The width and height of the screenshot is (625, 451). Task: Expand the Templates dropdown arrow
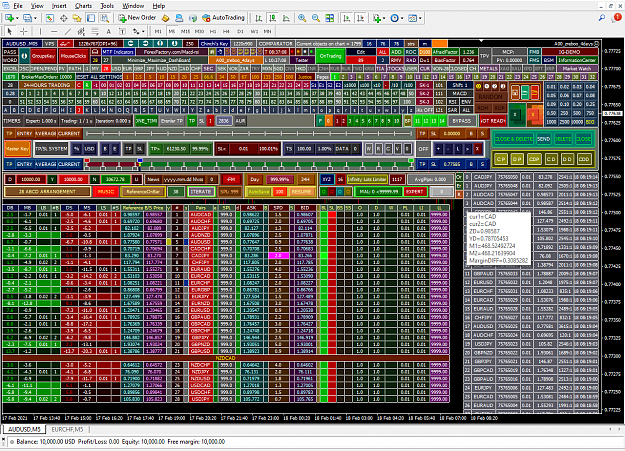coord(420,18)
